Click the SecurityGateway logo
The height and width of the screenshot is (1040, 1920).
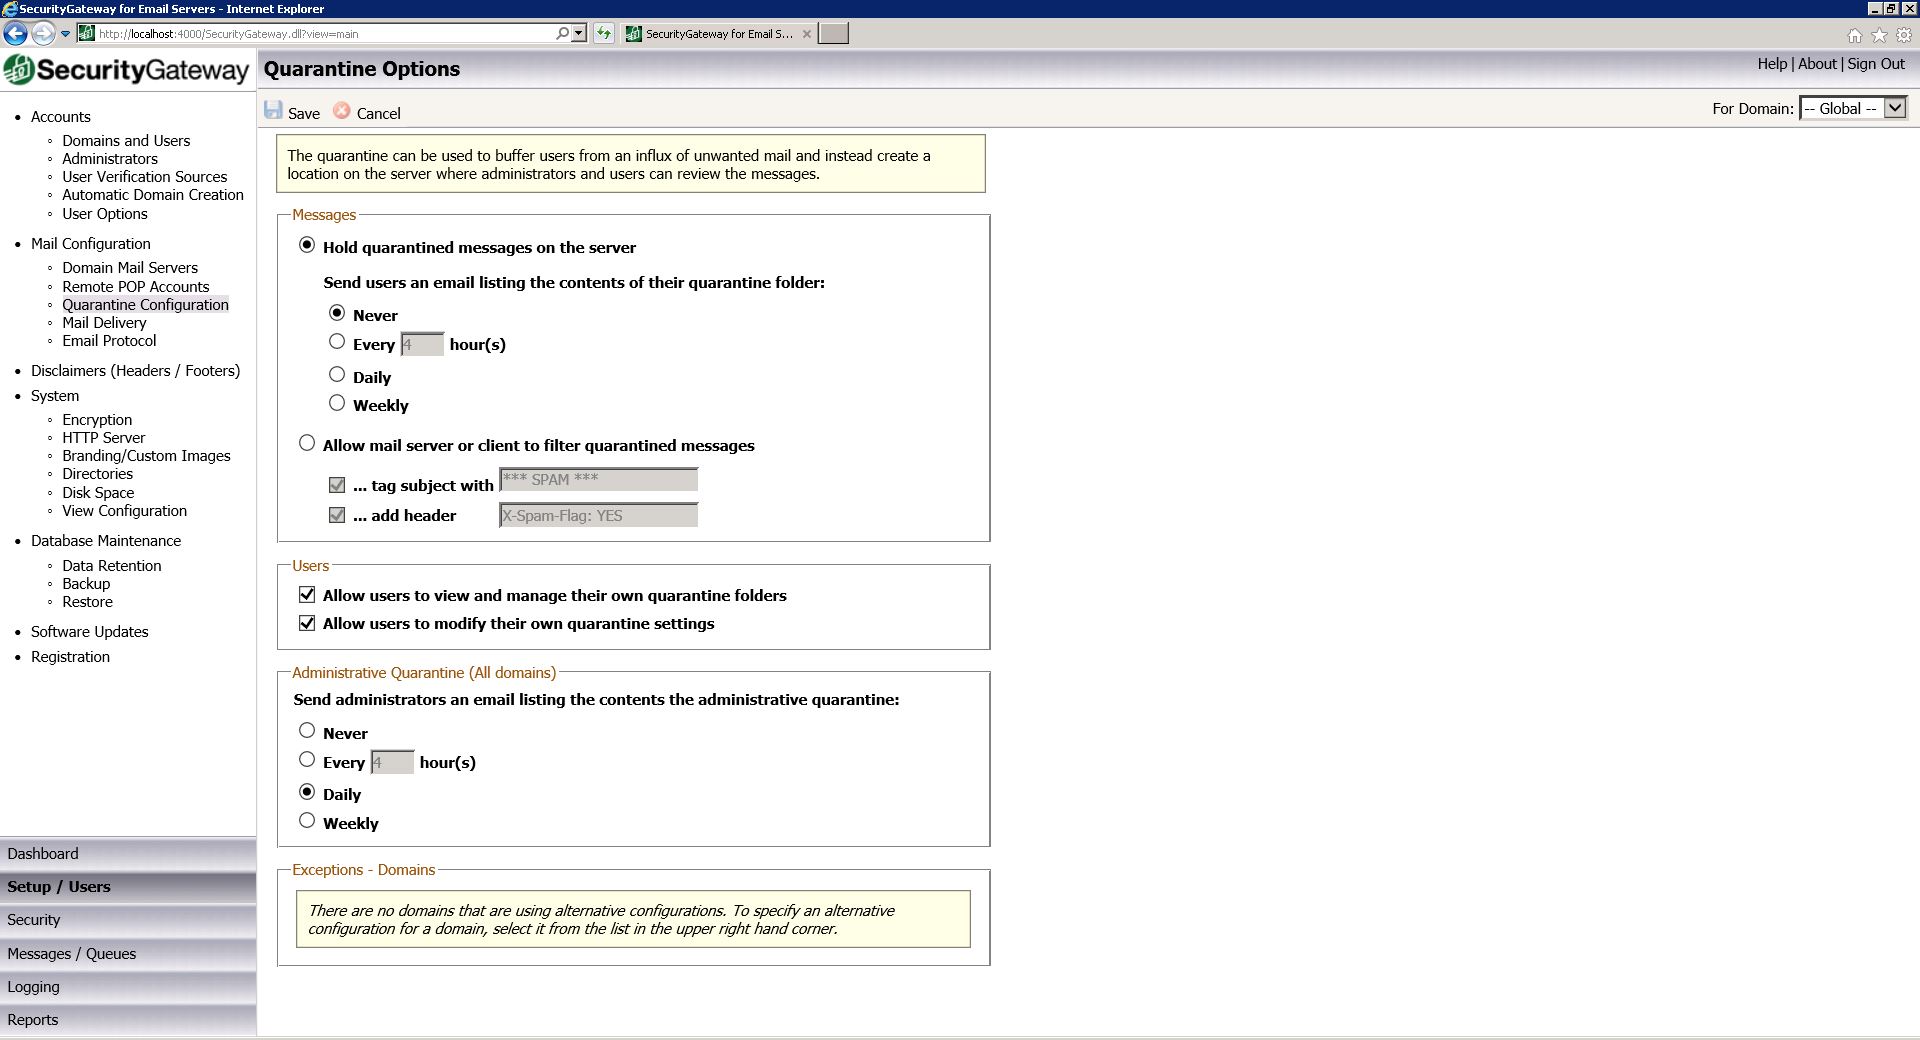[126, 70]
